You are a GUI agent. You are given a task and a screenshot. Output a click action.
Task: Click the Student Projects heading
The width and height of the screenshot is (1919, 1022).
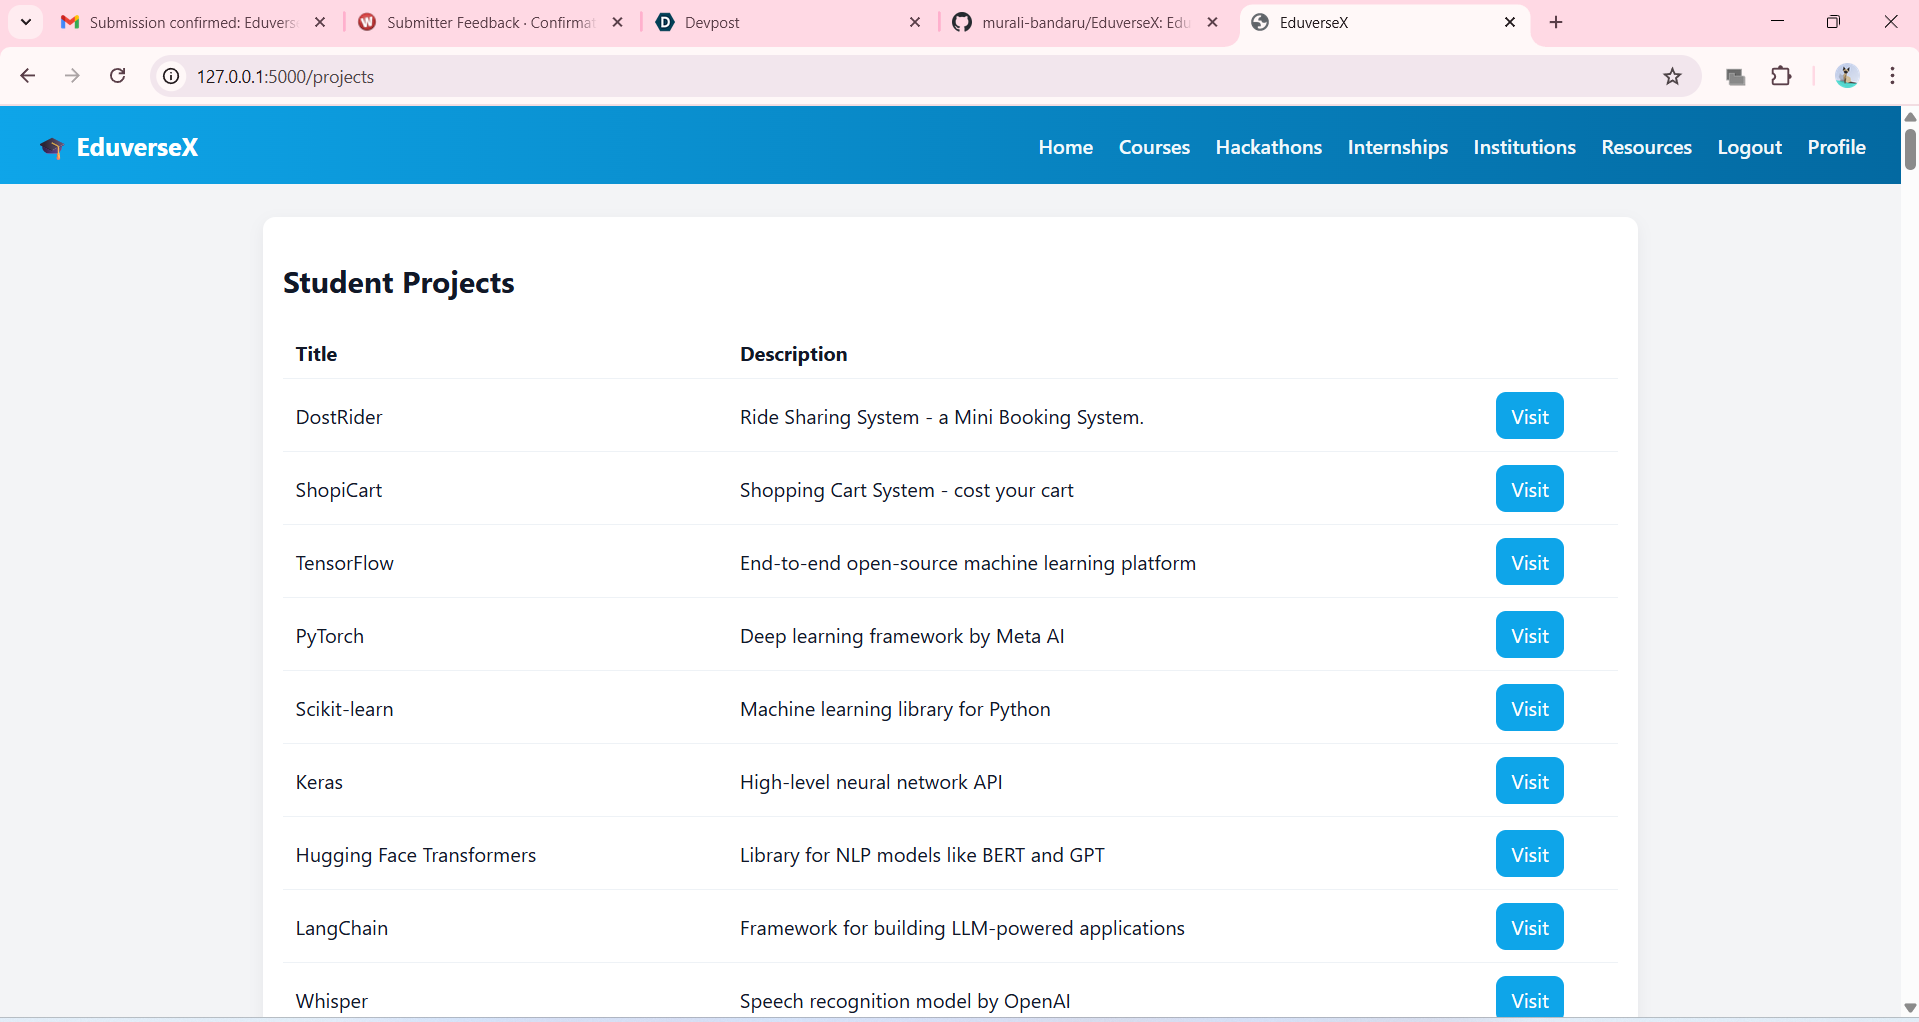[x=399, y=283]
